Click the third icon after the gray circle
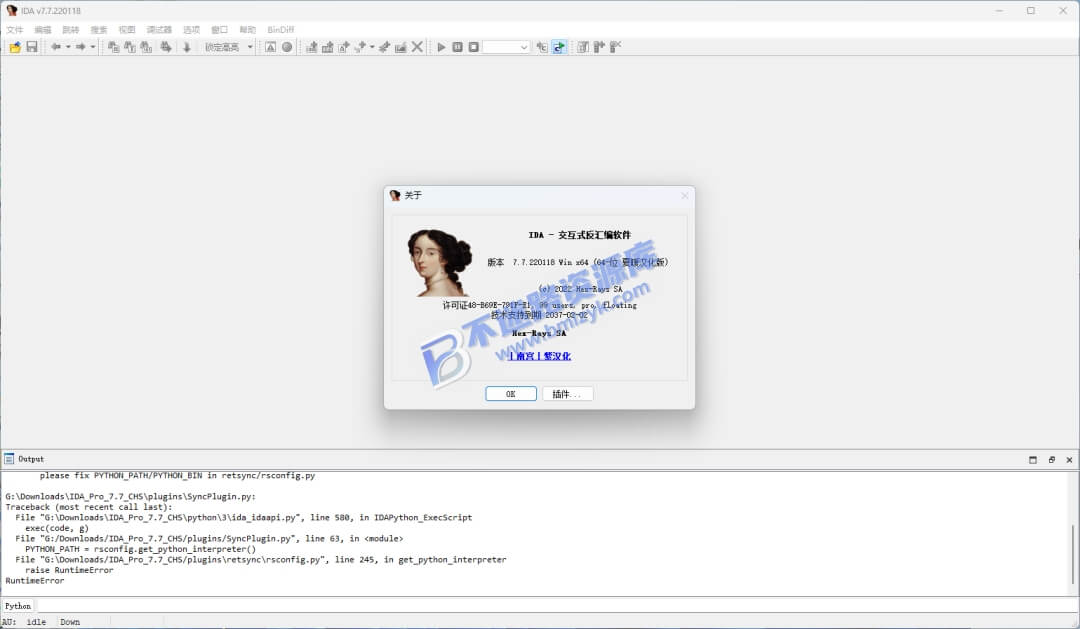The width and height of the screenshot is (1080, 629). coord(344,47)
